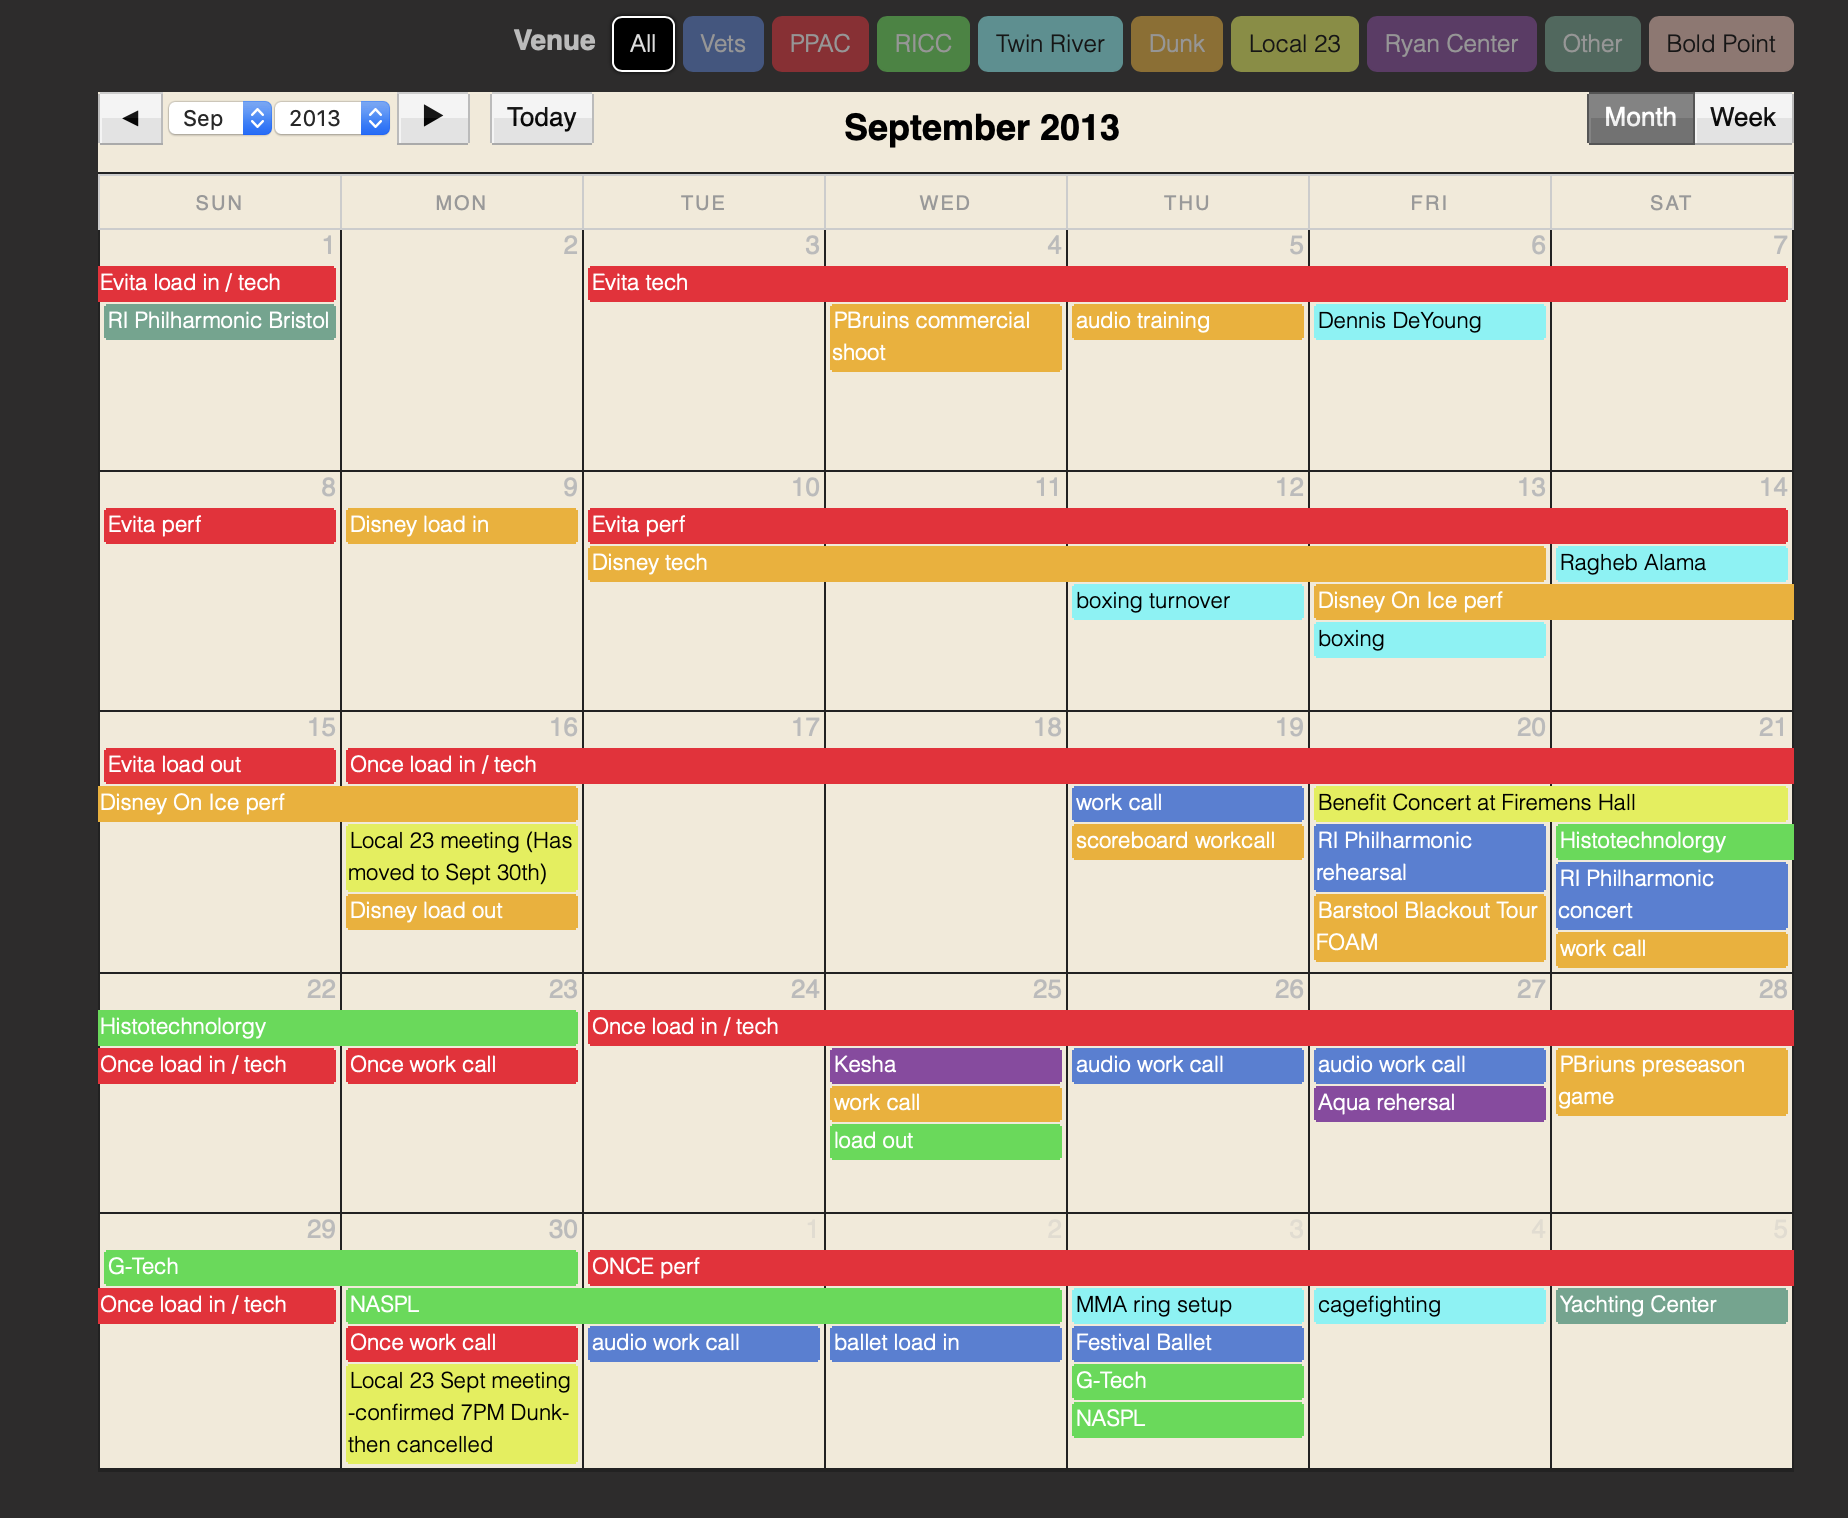The height and width of the screenshot is (1518, 1848).
Task: Filter events by RICC venue
Action: [x=922, y=44]
